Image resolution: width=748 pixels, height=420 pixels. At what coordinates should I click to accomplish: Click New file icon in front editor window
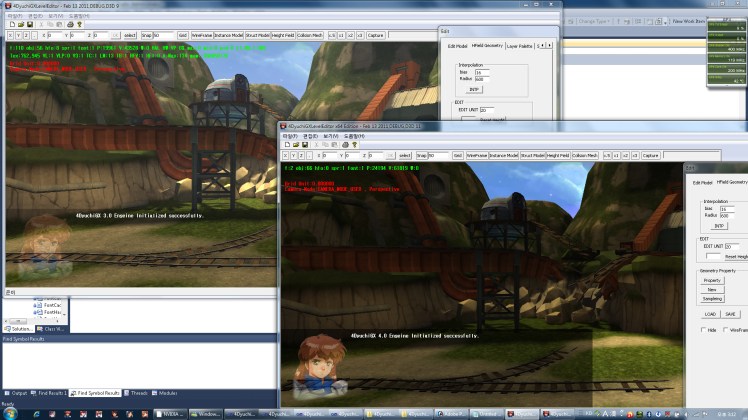coord(287,145)
